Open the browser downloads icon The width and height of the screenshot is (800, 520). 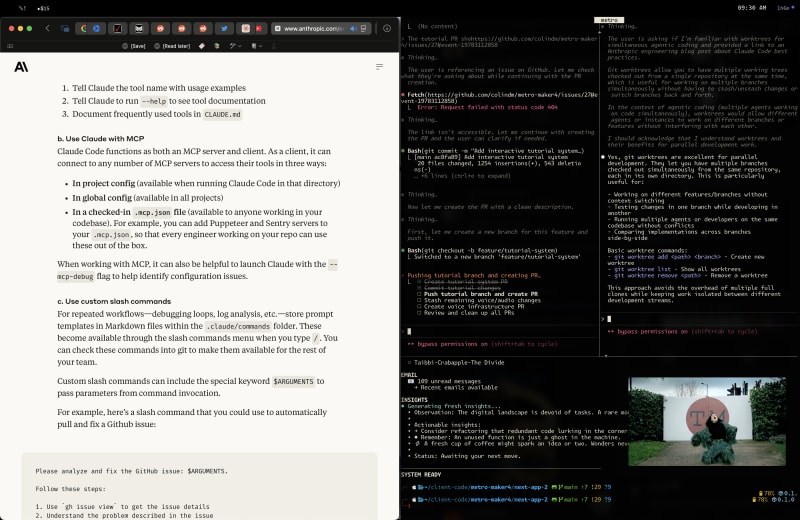pyautogui.click(x=387, y=29)
